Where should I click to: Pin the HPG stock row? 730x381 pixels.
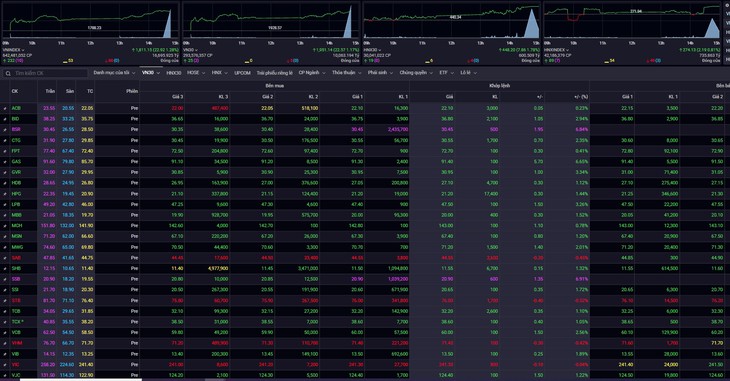[x=5, y=194]
